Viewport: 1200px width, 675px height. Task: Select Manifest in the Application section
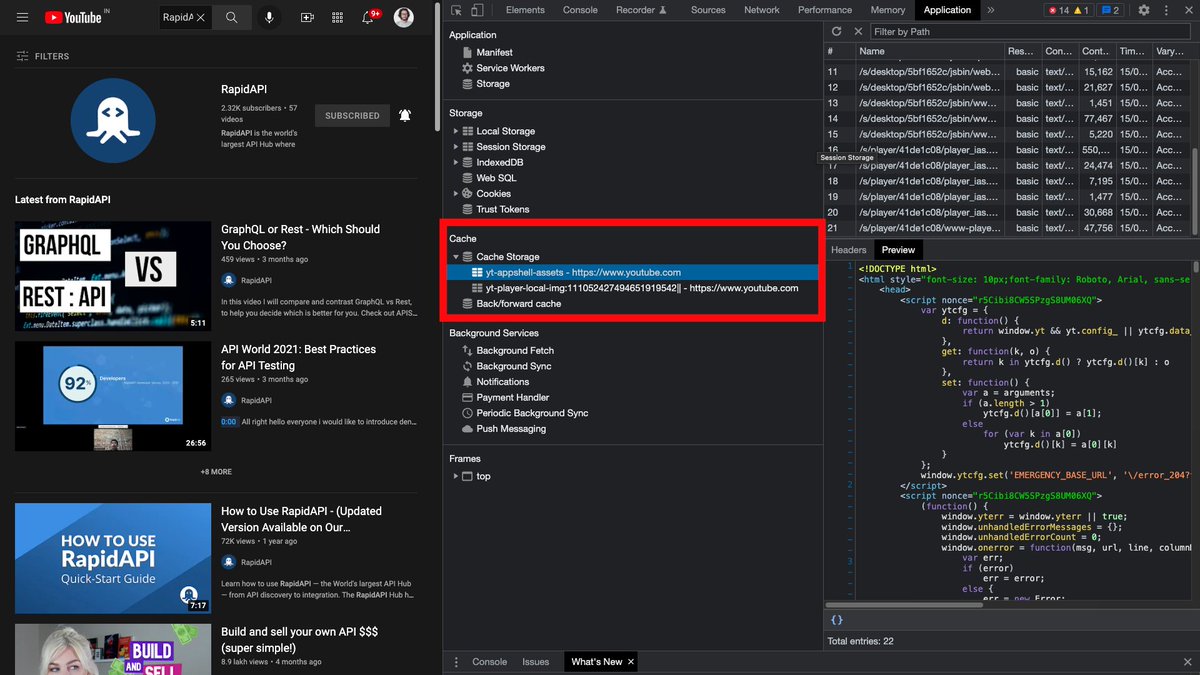[x=494, y=52]
